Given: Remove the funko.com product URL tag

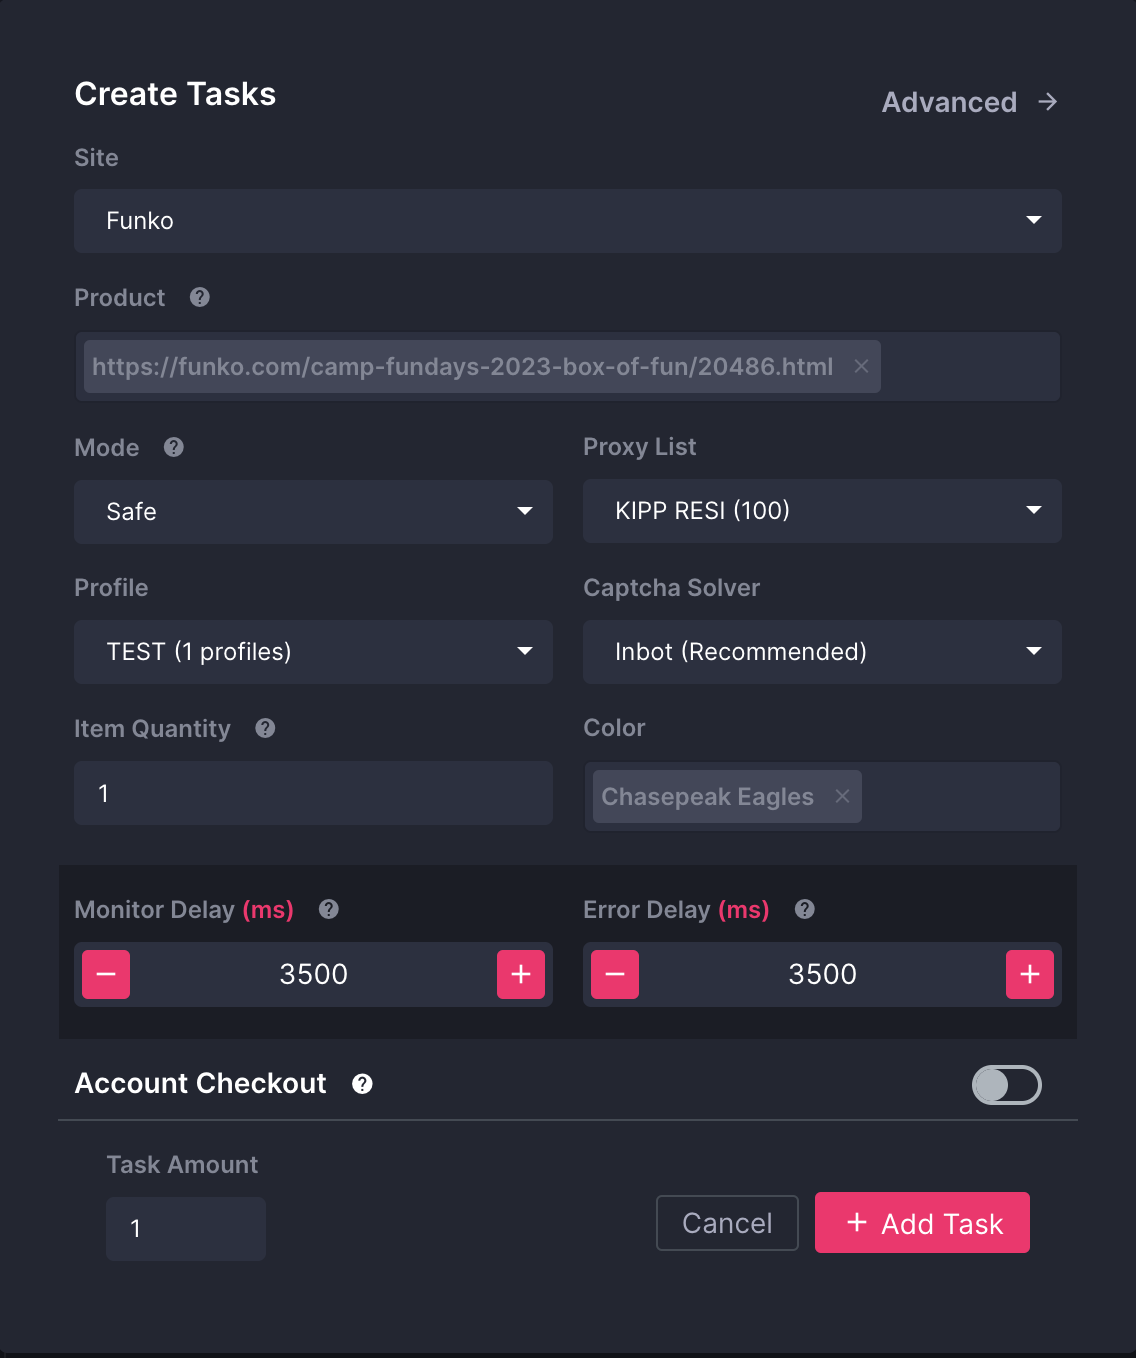Looking at the screenshot, I should tap(861, 366).
